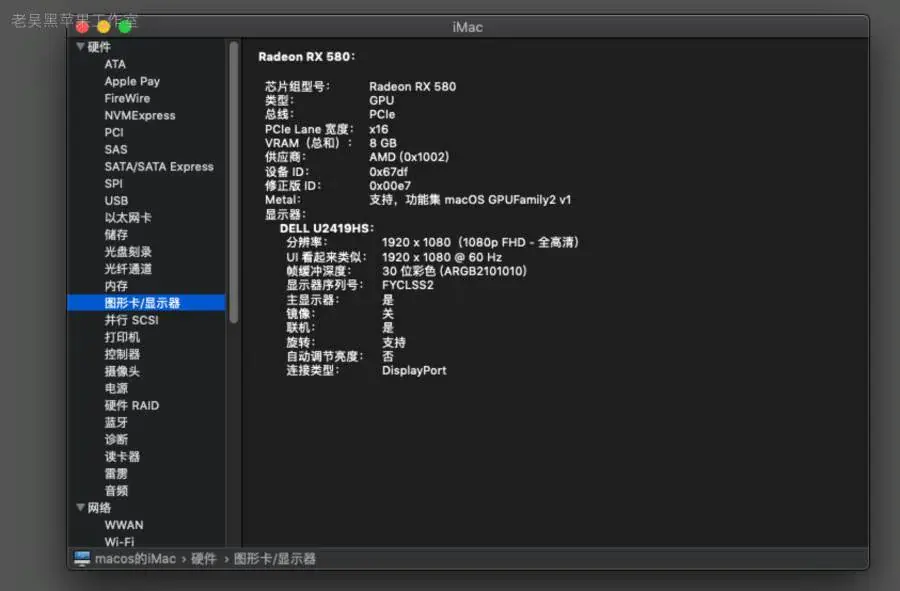Open the 读卡器 sidebar entry
This screenshot has width=900, height=591.
122,457
